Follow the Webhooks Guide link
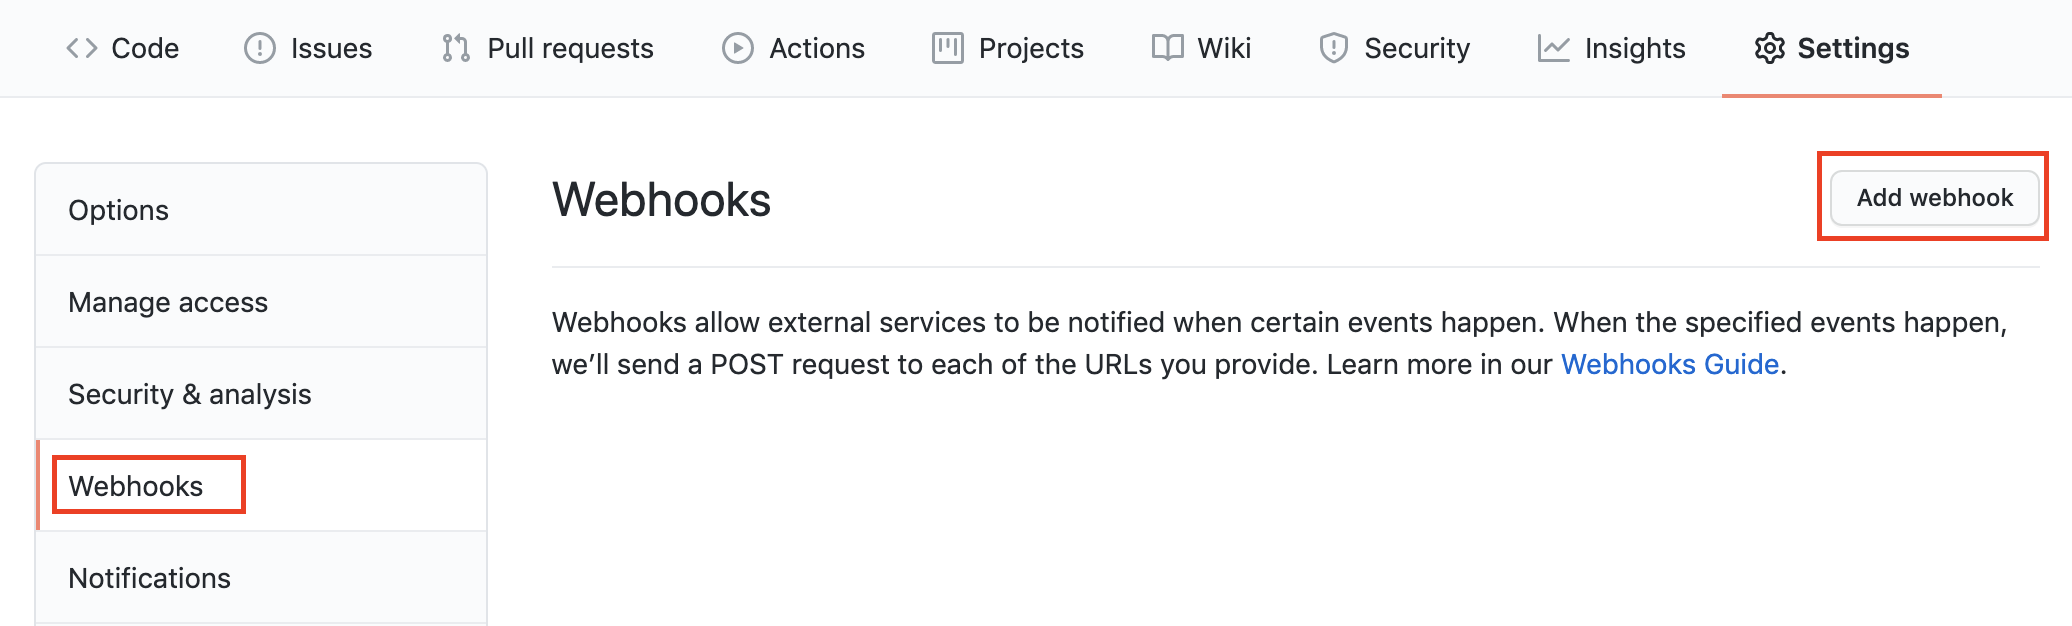Image resolution: width=2072 pixels, height=626 pixels. [1669, 364]
